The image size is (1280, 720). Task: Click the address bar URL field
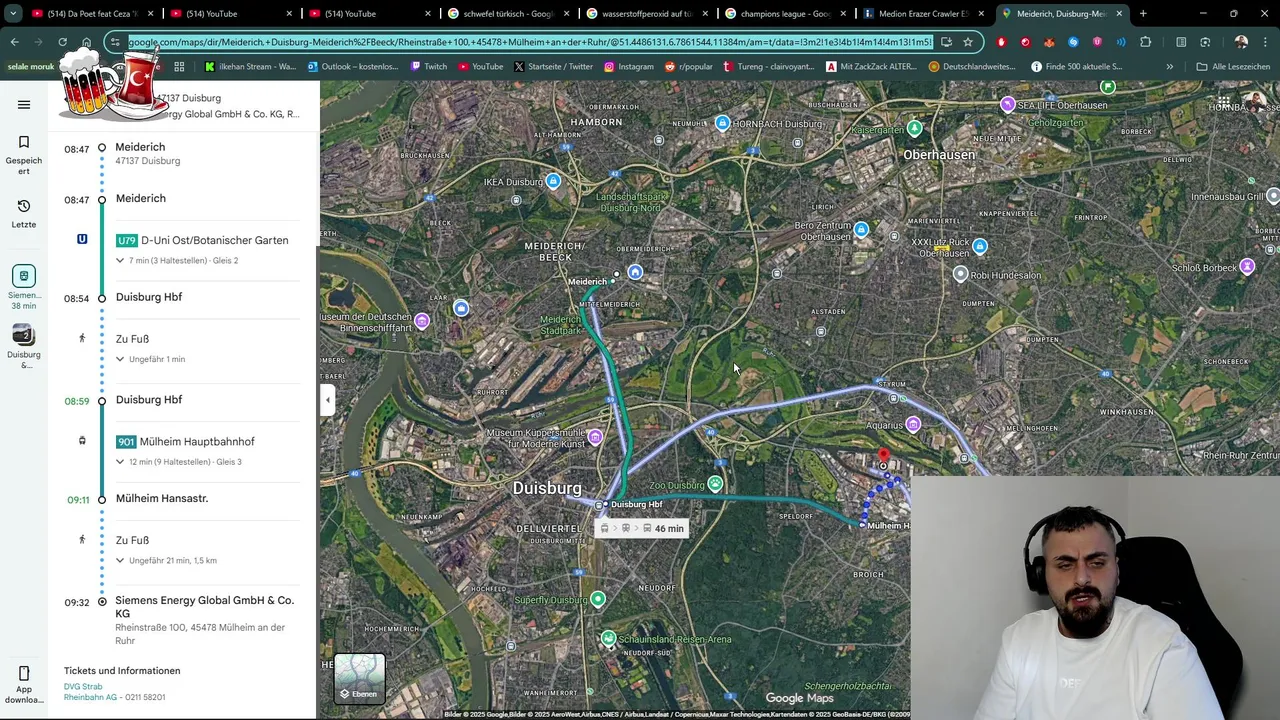click(x=530, y=42)
